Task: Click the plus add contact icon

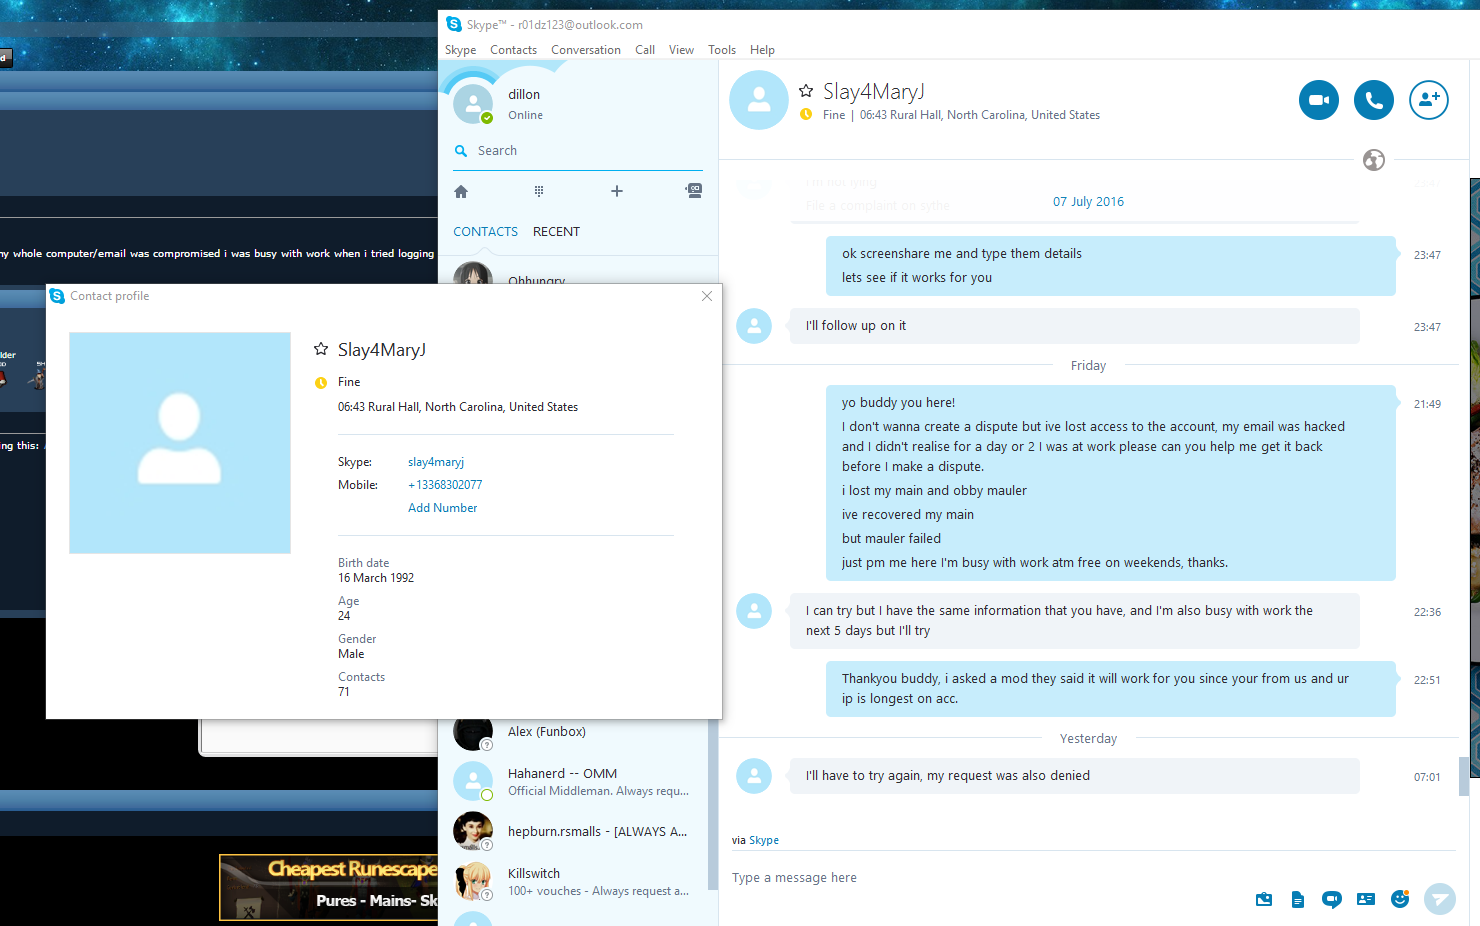Action: coord(617,191)
